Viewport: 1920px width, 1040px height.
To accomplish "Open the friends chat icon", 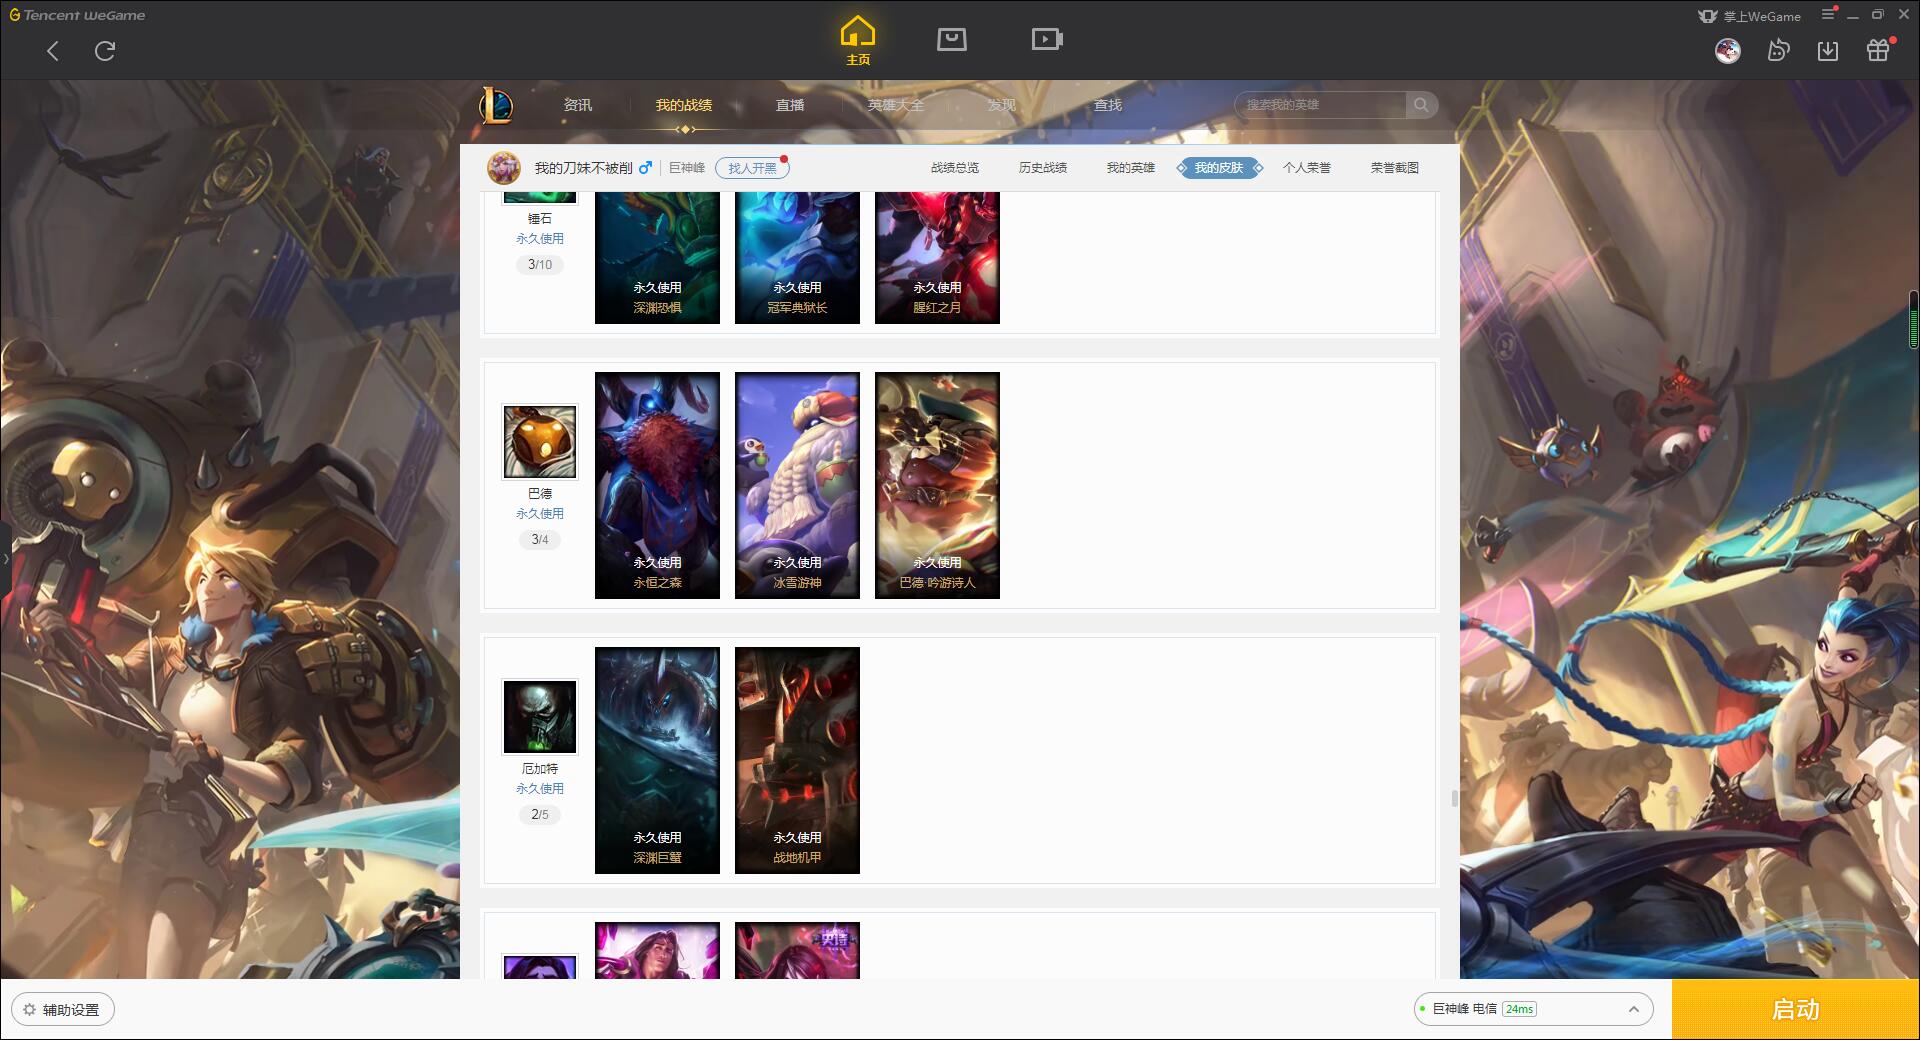I will point(1778,50).
